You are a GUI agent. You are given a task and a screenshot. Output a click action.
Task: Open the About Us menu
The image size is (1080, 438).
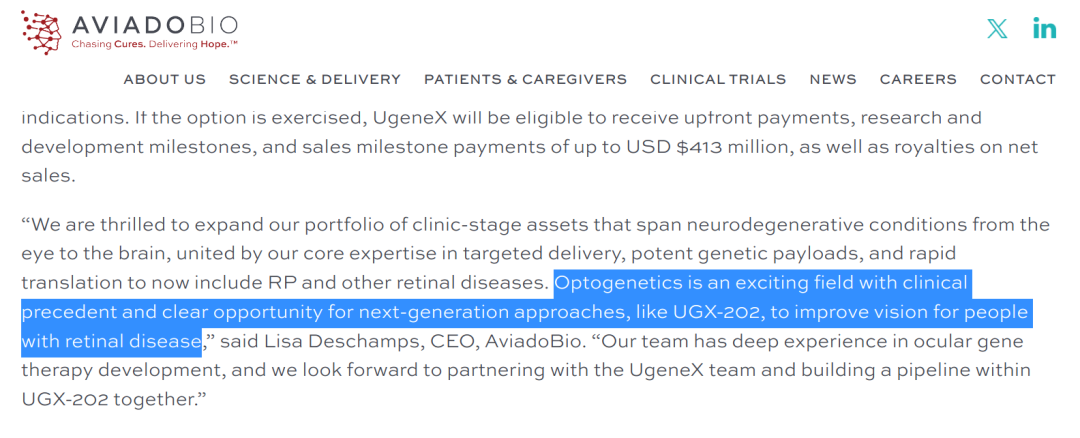point(165,79)
